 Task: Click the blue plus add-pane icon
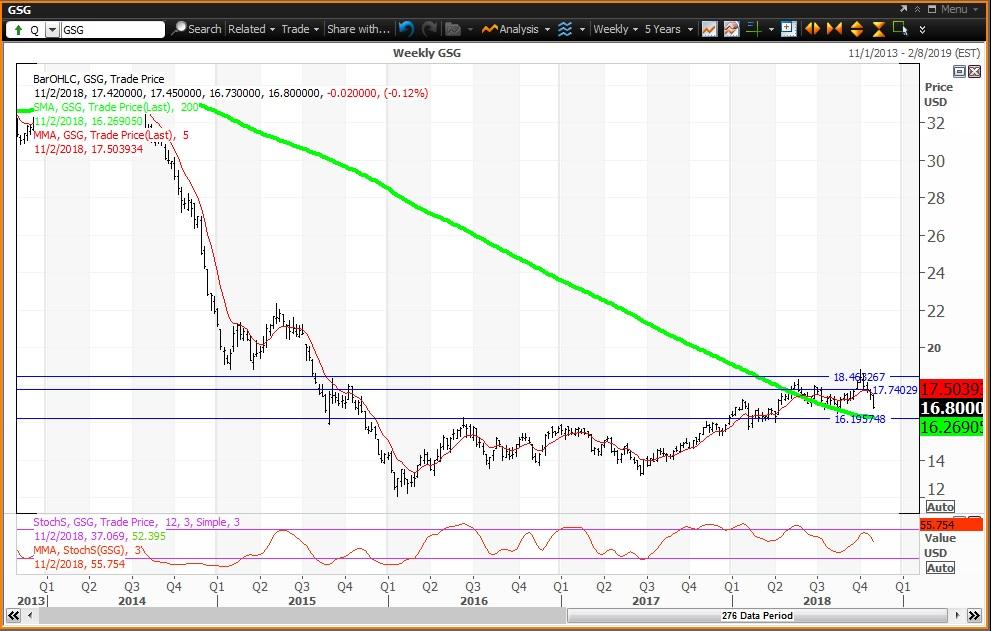click(789, 29)
